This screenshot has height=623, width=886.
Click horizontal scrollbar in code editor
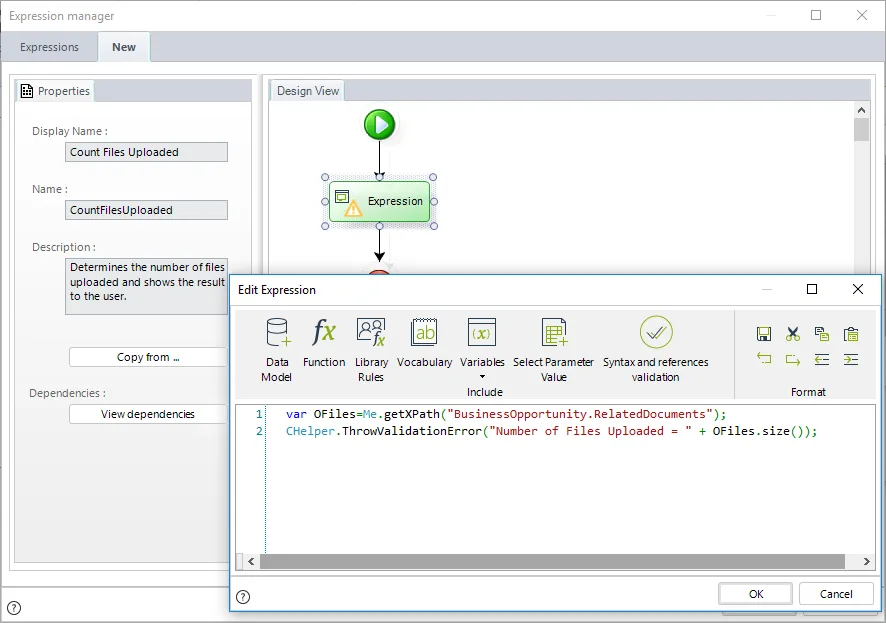(552, 561)
